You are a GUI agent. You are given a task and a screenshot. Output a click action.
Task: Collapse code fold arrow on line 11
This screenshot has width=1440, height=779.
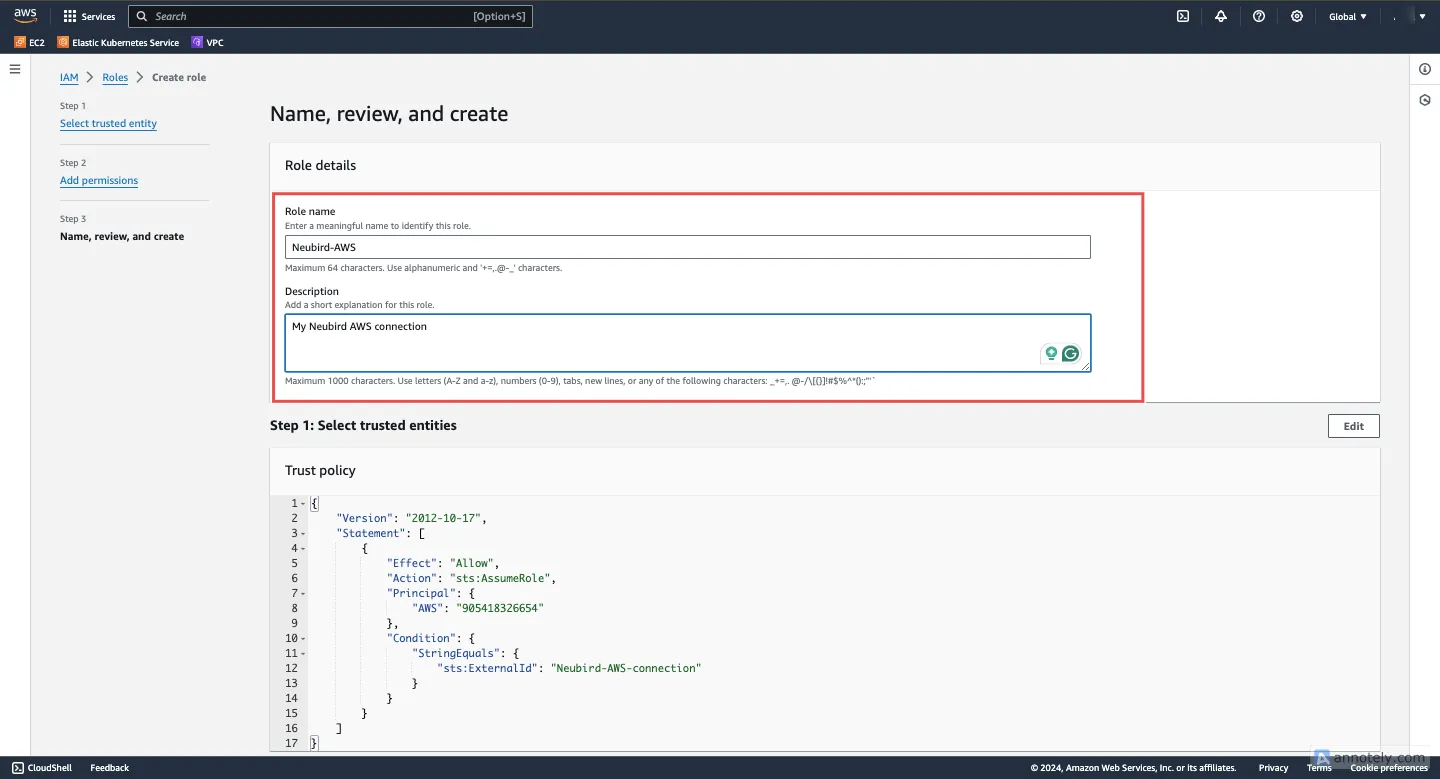[x=303, y=654]
